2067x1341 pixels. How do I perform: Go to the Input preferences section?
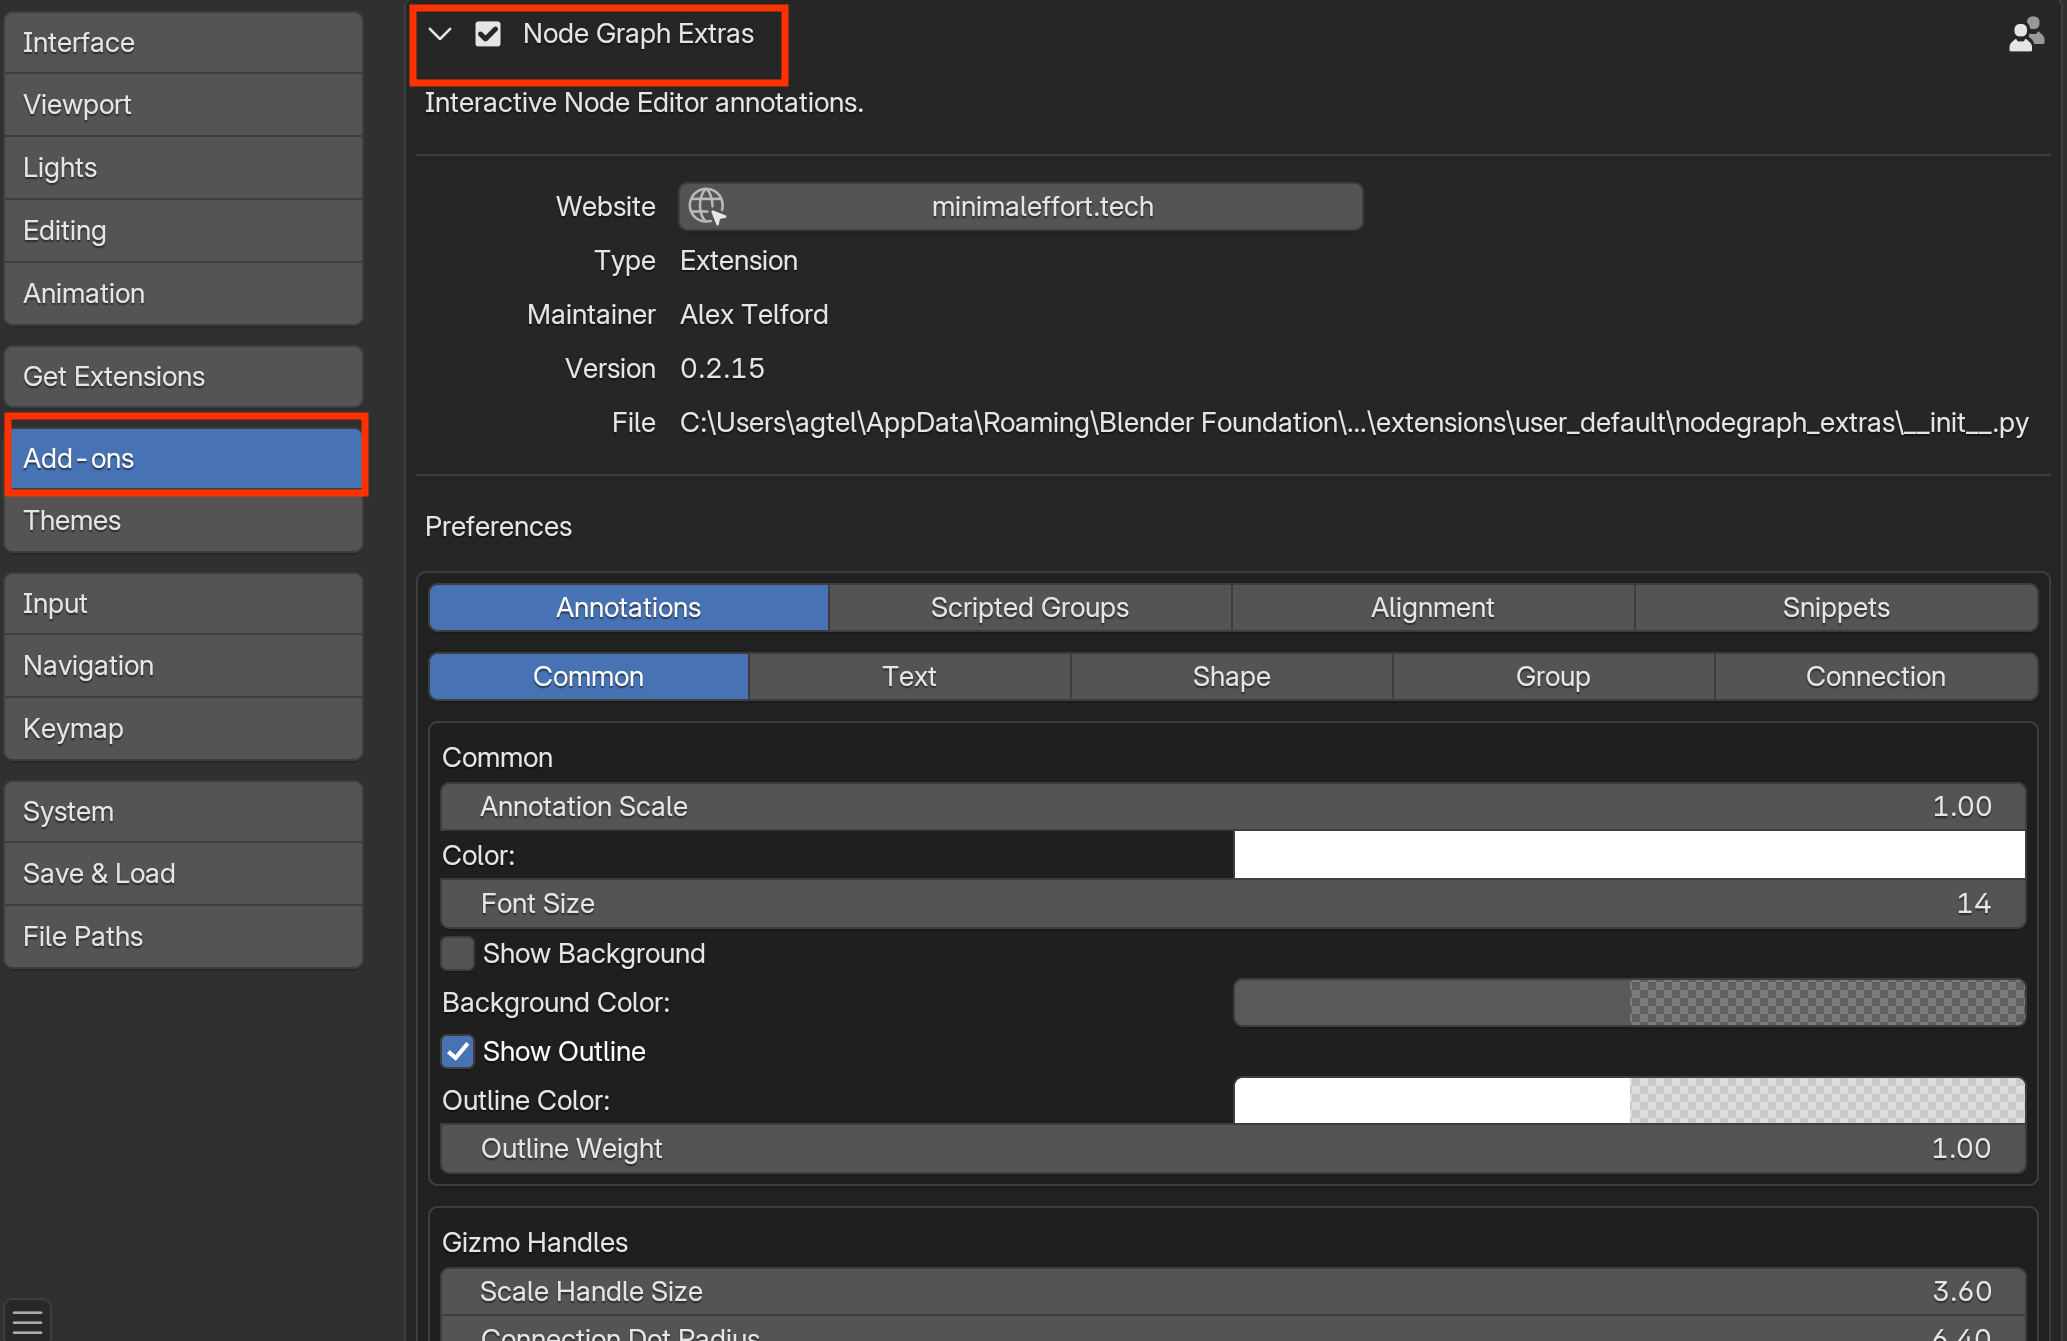pyautogui.click(x=184, y=604)
